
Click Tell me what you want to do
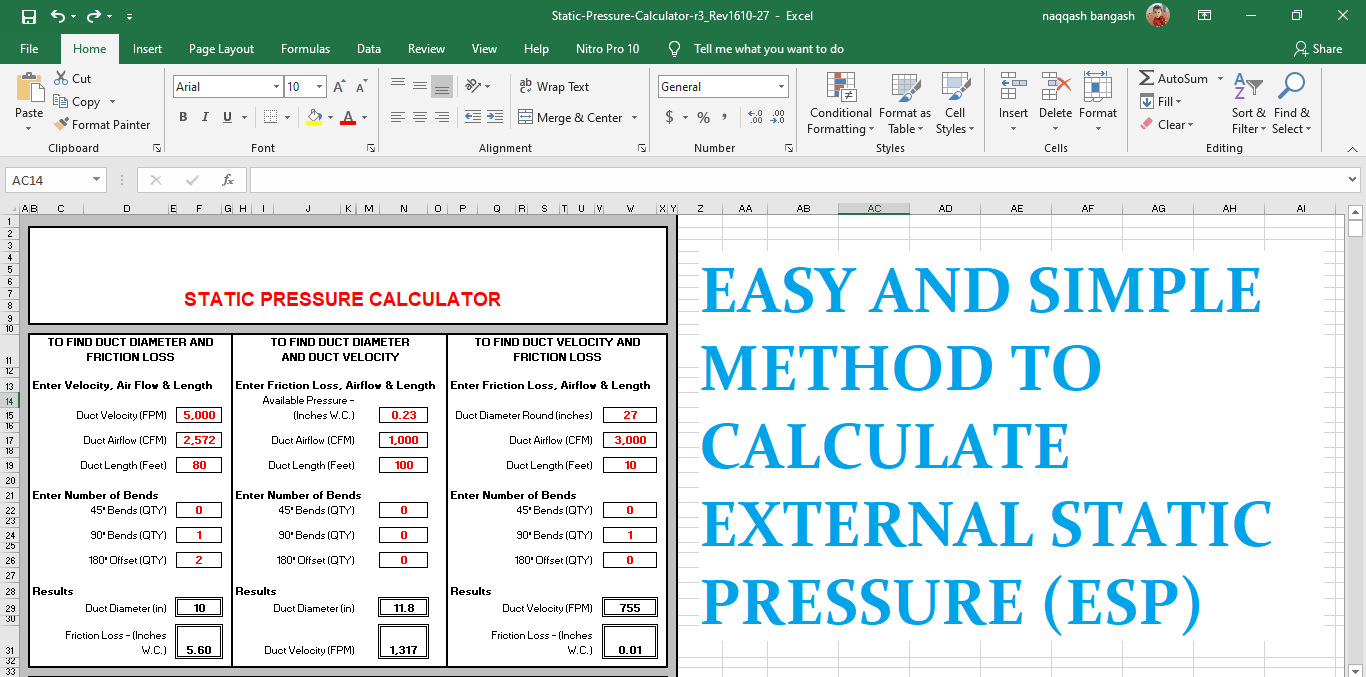[x=770, y=48]
